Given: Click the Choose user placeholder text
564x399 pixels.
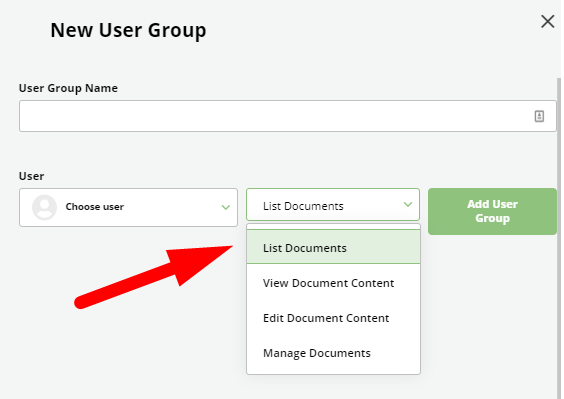Looking at the screenshot, I should tap(95, 207).
